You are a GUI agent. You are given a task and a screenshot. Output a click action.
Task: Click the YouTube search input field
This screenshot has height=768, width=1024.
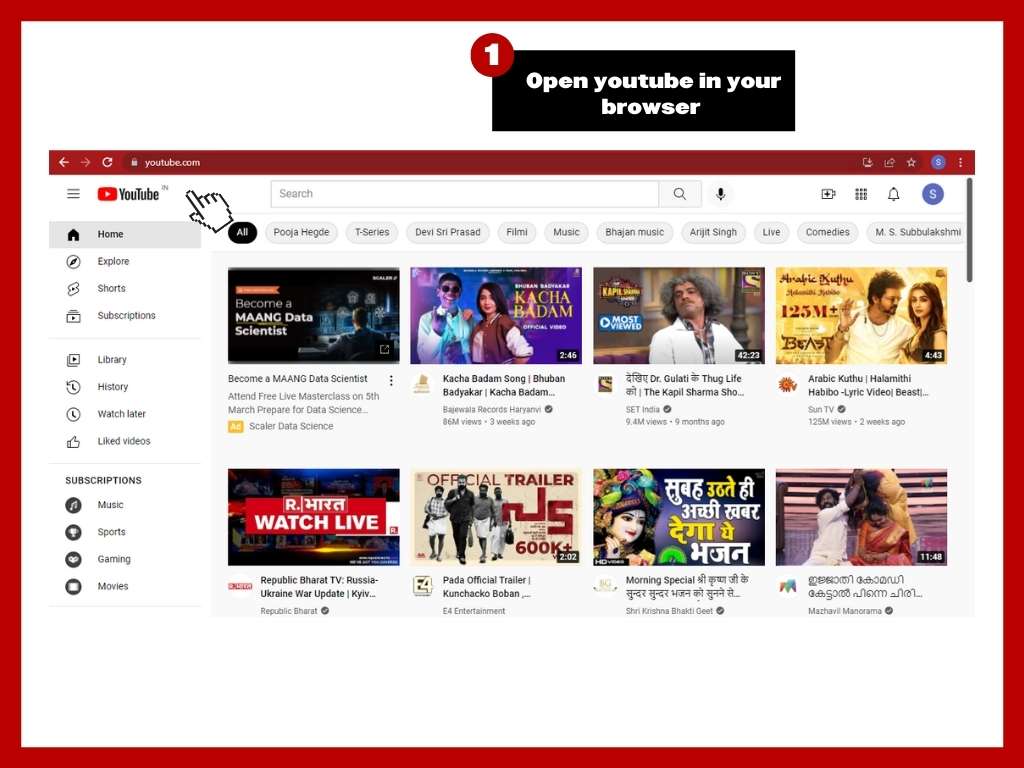pos(464,194)
